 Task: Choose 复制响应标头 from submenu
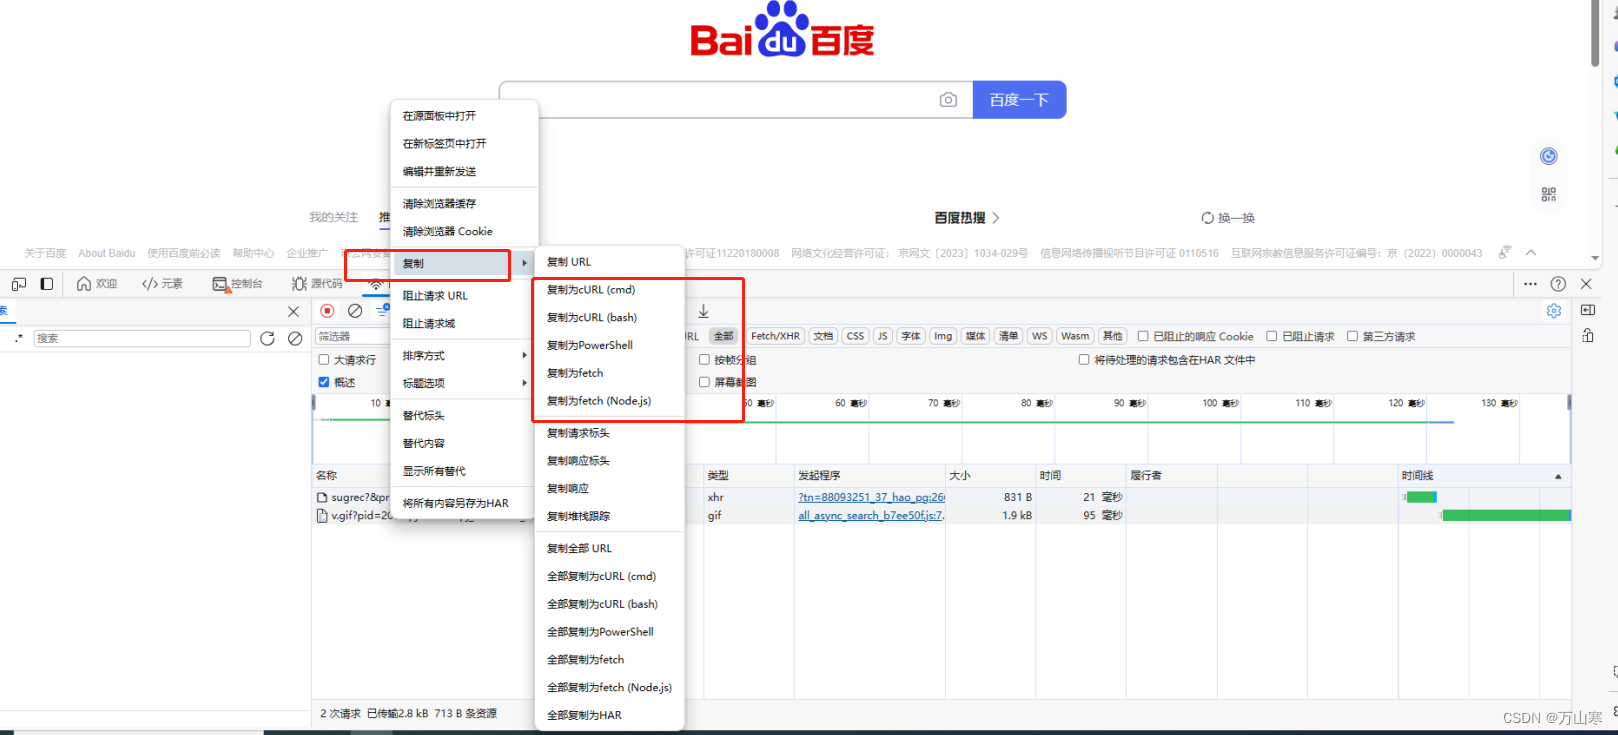tap(610, 461)
